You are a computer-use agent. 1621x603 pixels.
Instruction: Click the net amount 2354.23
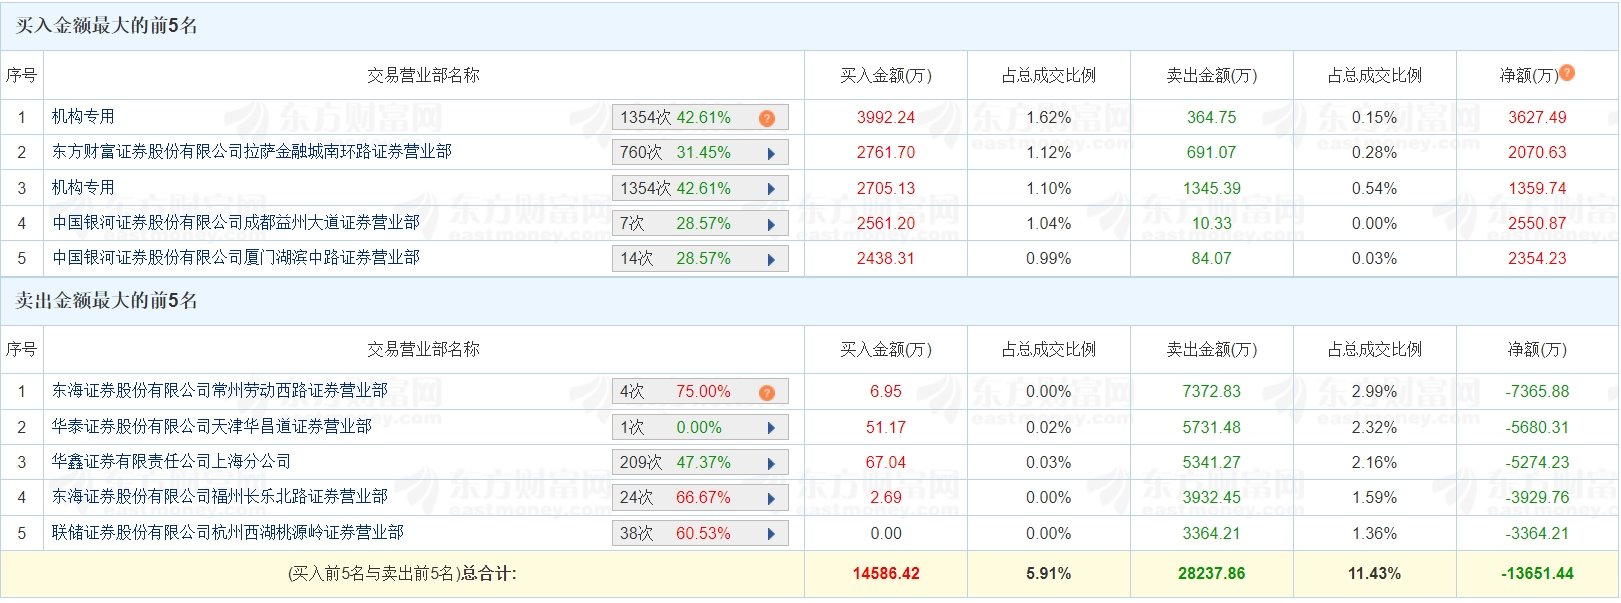[x=1538, y=258]
